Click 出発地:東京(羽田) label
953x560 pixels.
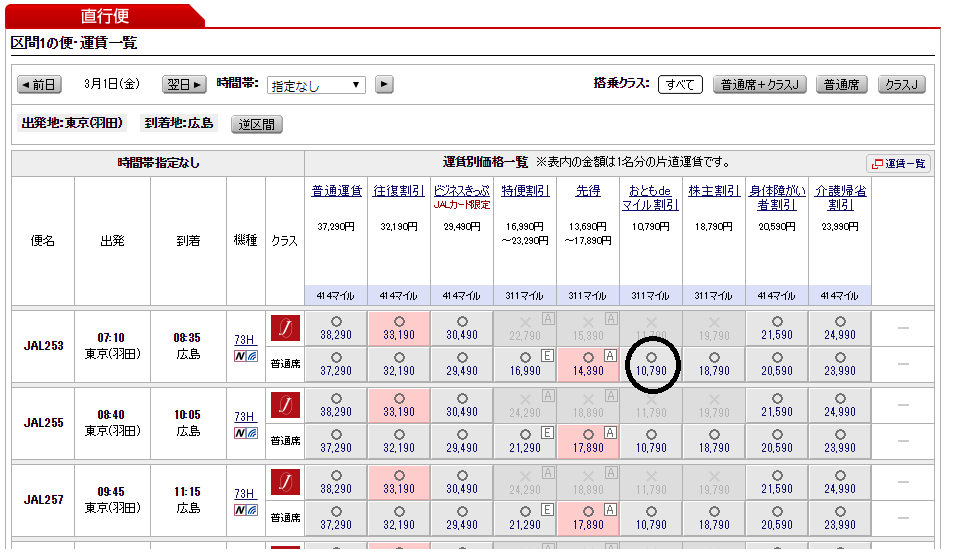click(72, 123)
